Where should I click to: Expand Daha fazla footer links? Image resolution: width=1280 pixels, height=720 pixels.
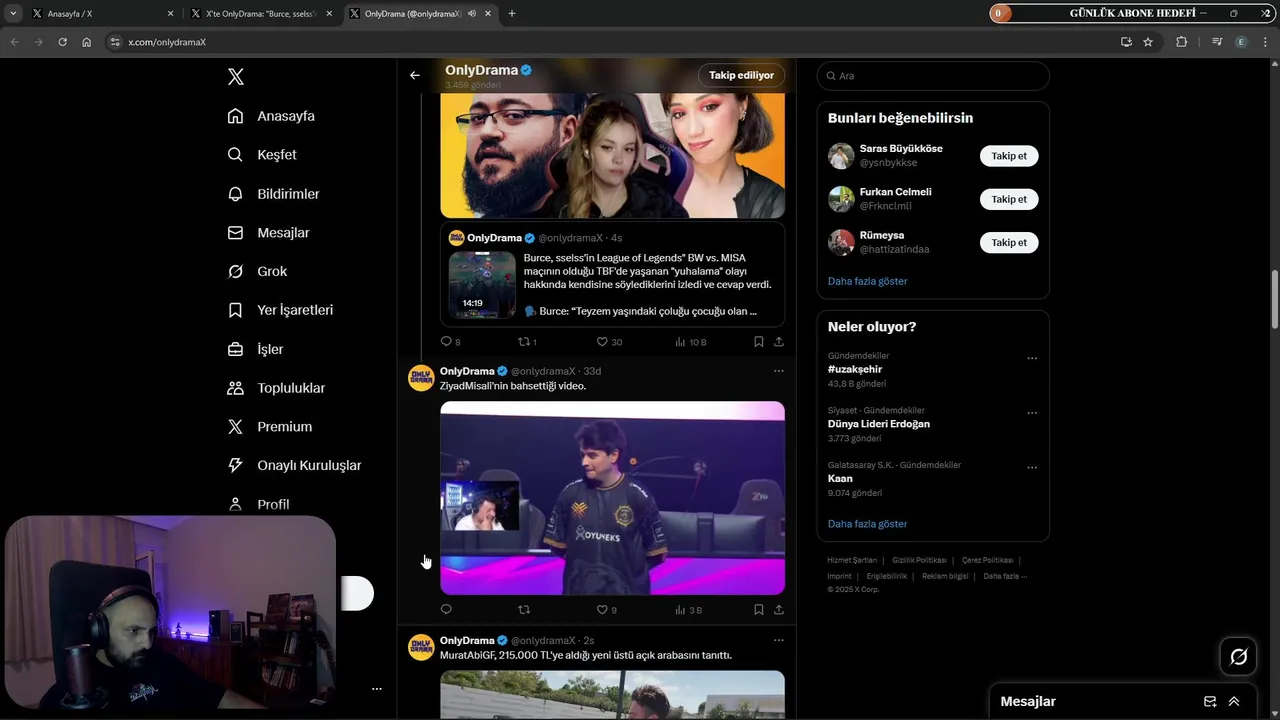pos(1004,576)
